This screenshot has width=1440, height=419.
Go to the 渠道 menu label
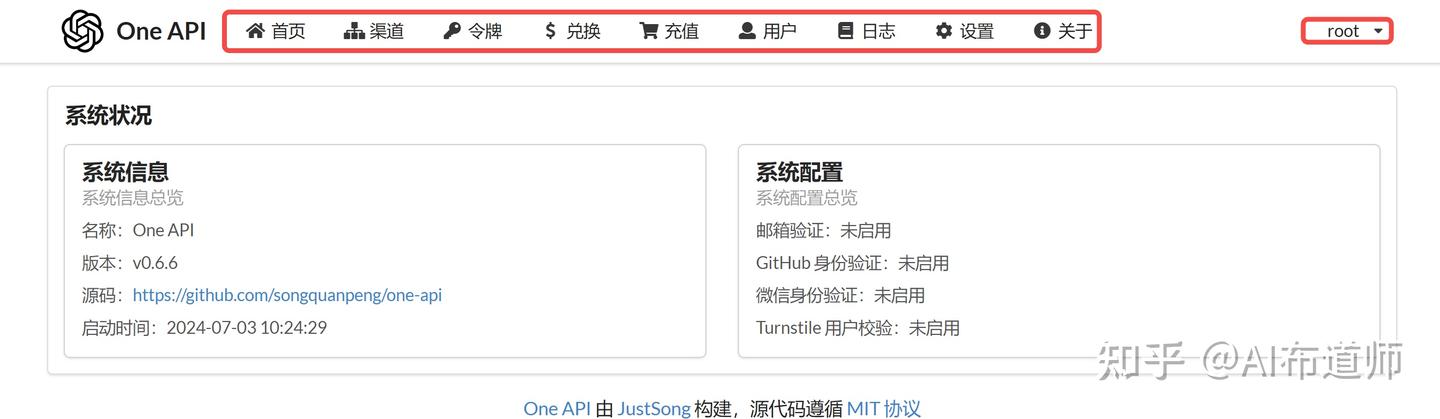click(387, 31)
